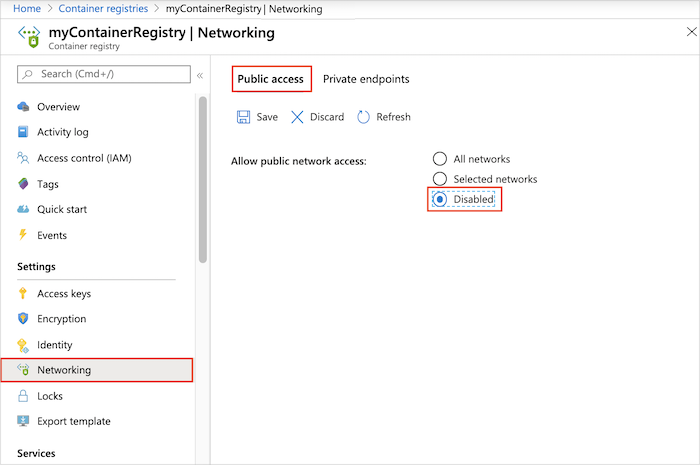Click the Save button in toolbar
Viewport: 700px width, 465px height.
tap(257, 117)
